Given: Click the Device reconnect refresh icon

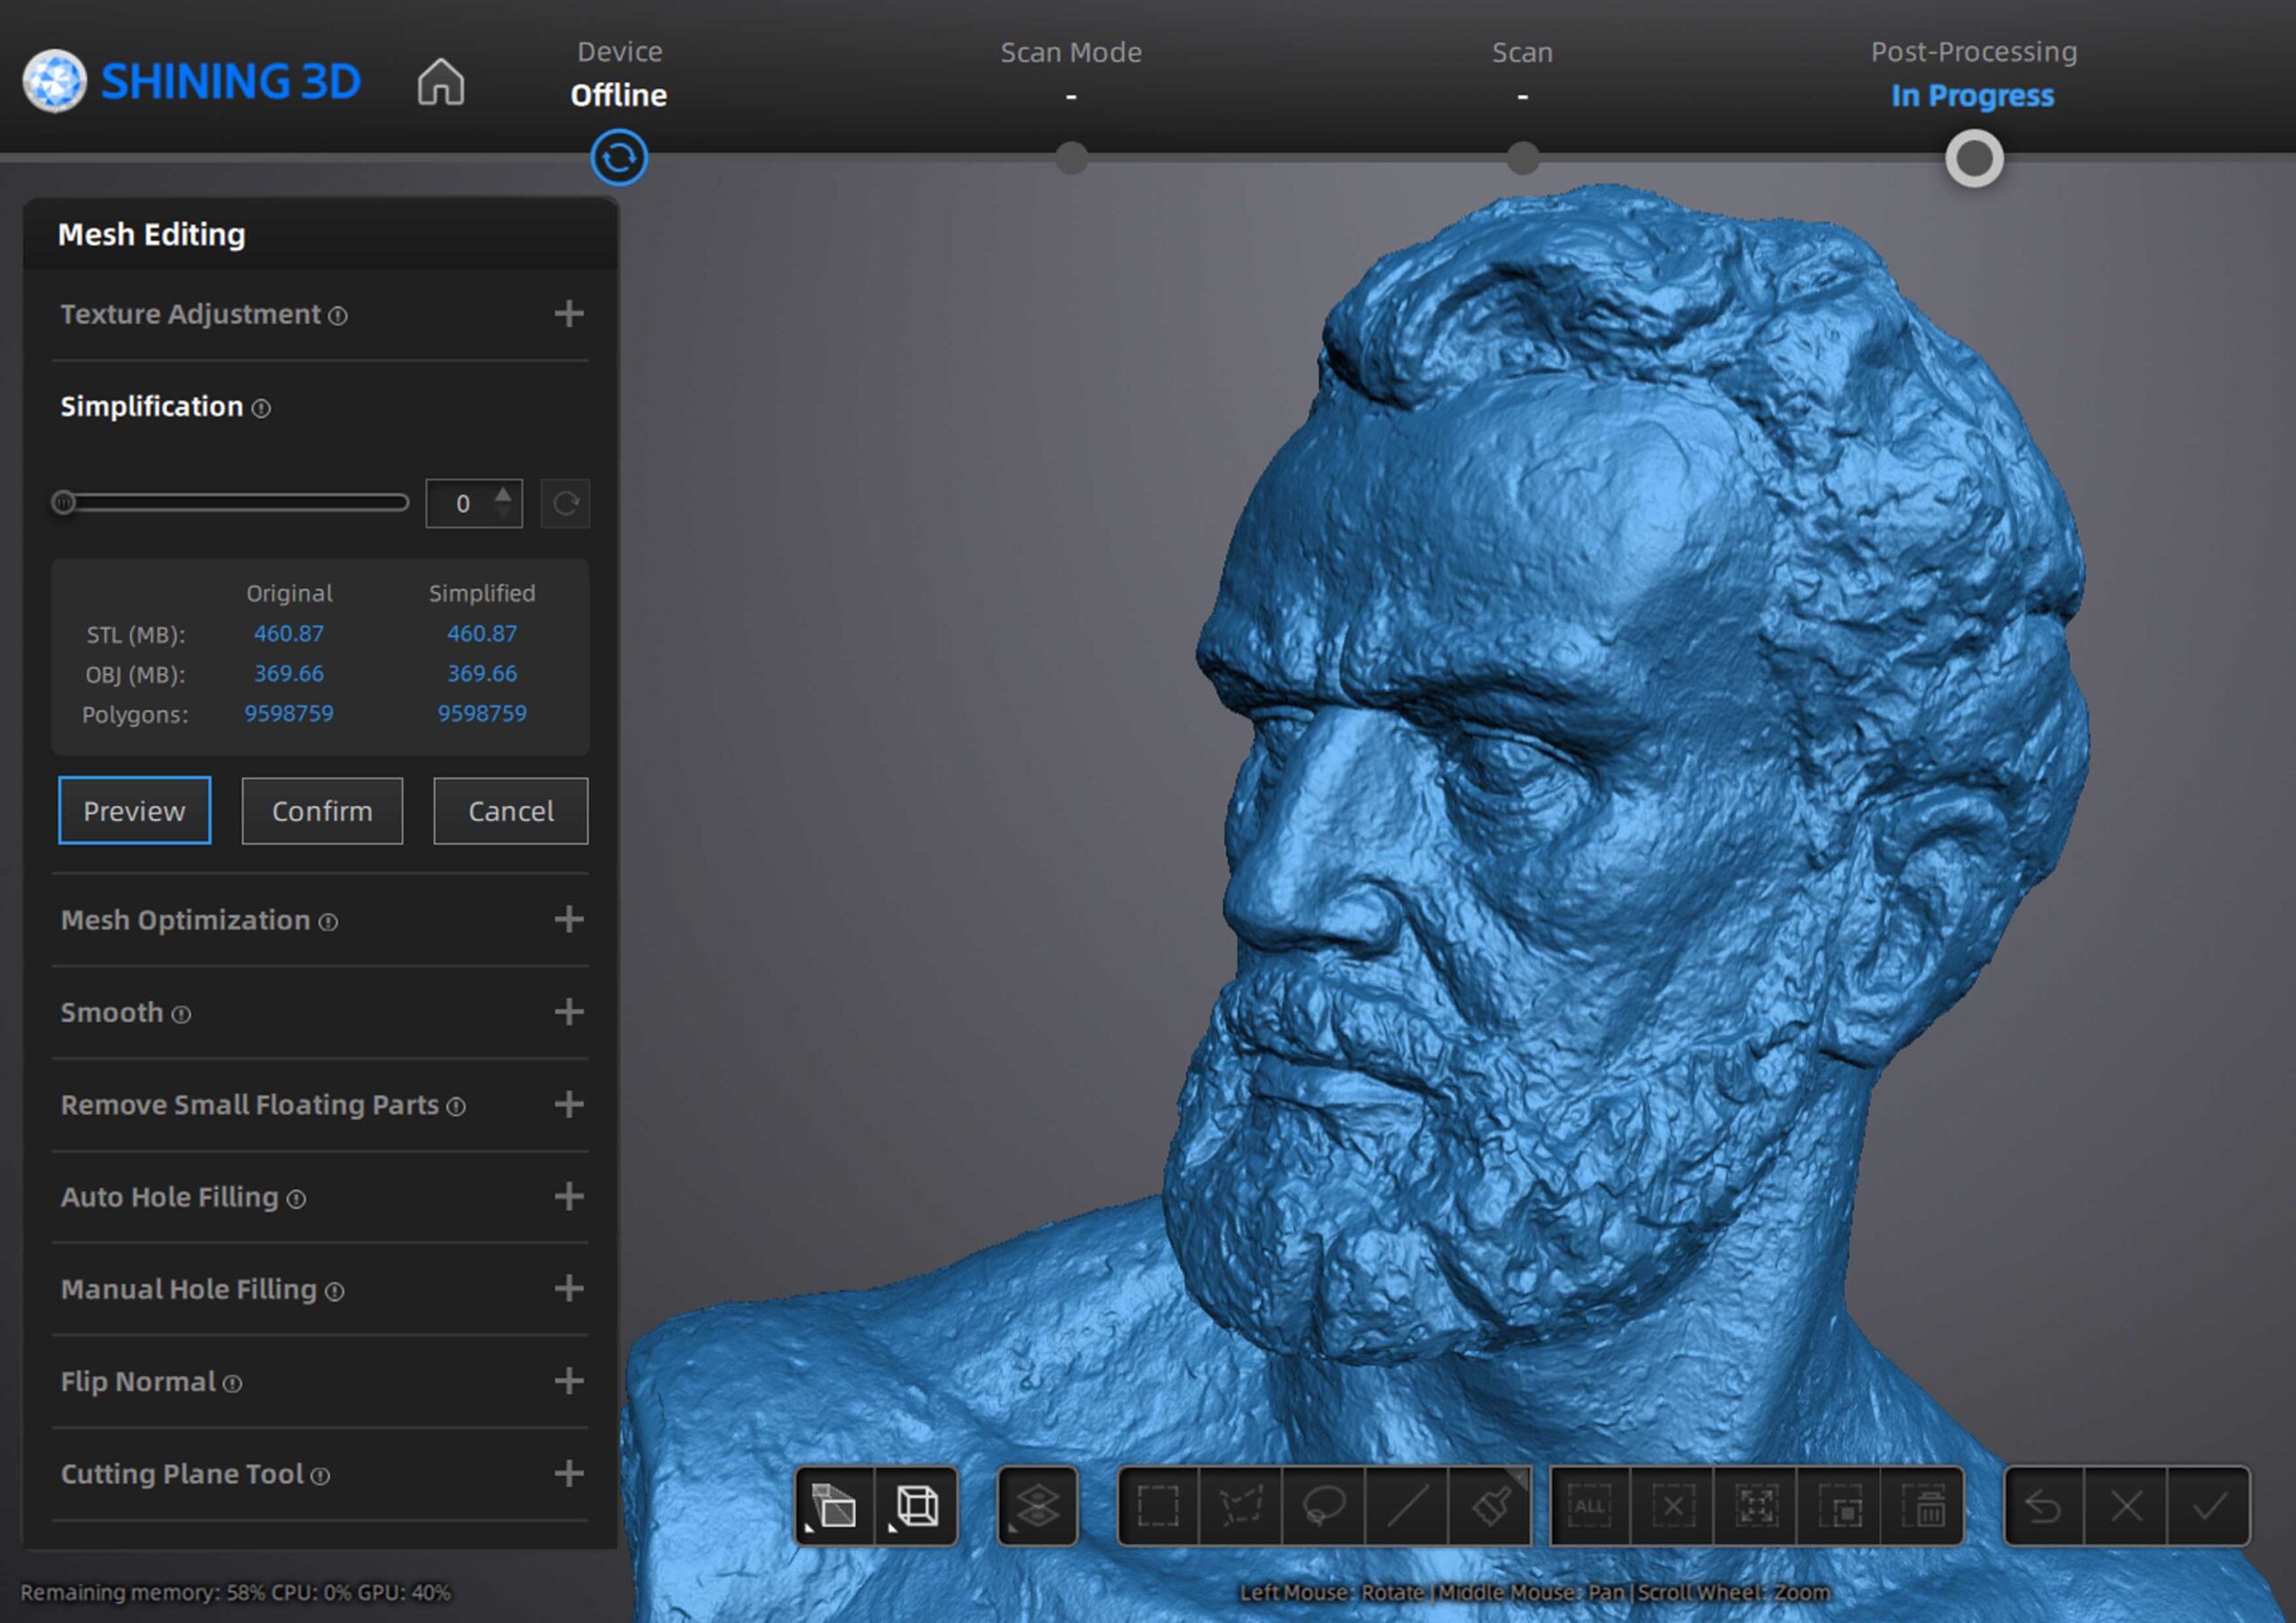Looking at the screenshot, I should point(619,158).
